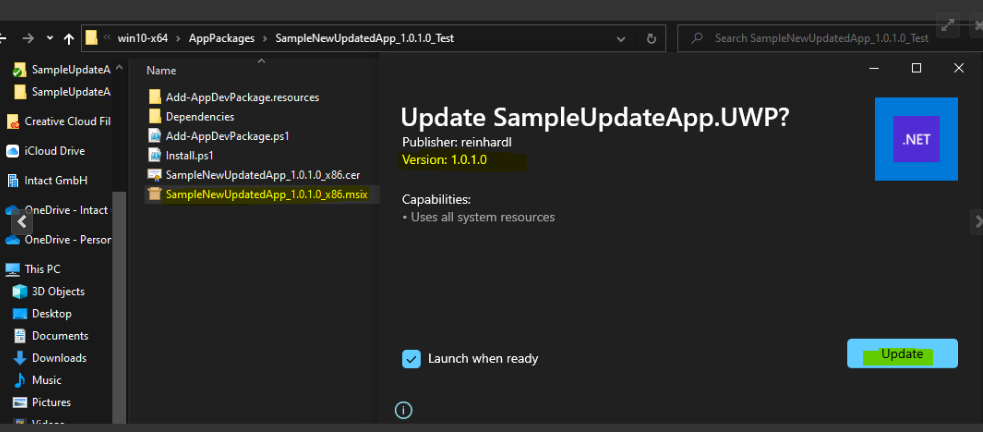Click Install.ps1 PowerShell file icon
The height and width of the screenshot is (432, 983).
click(155, 155)
